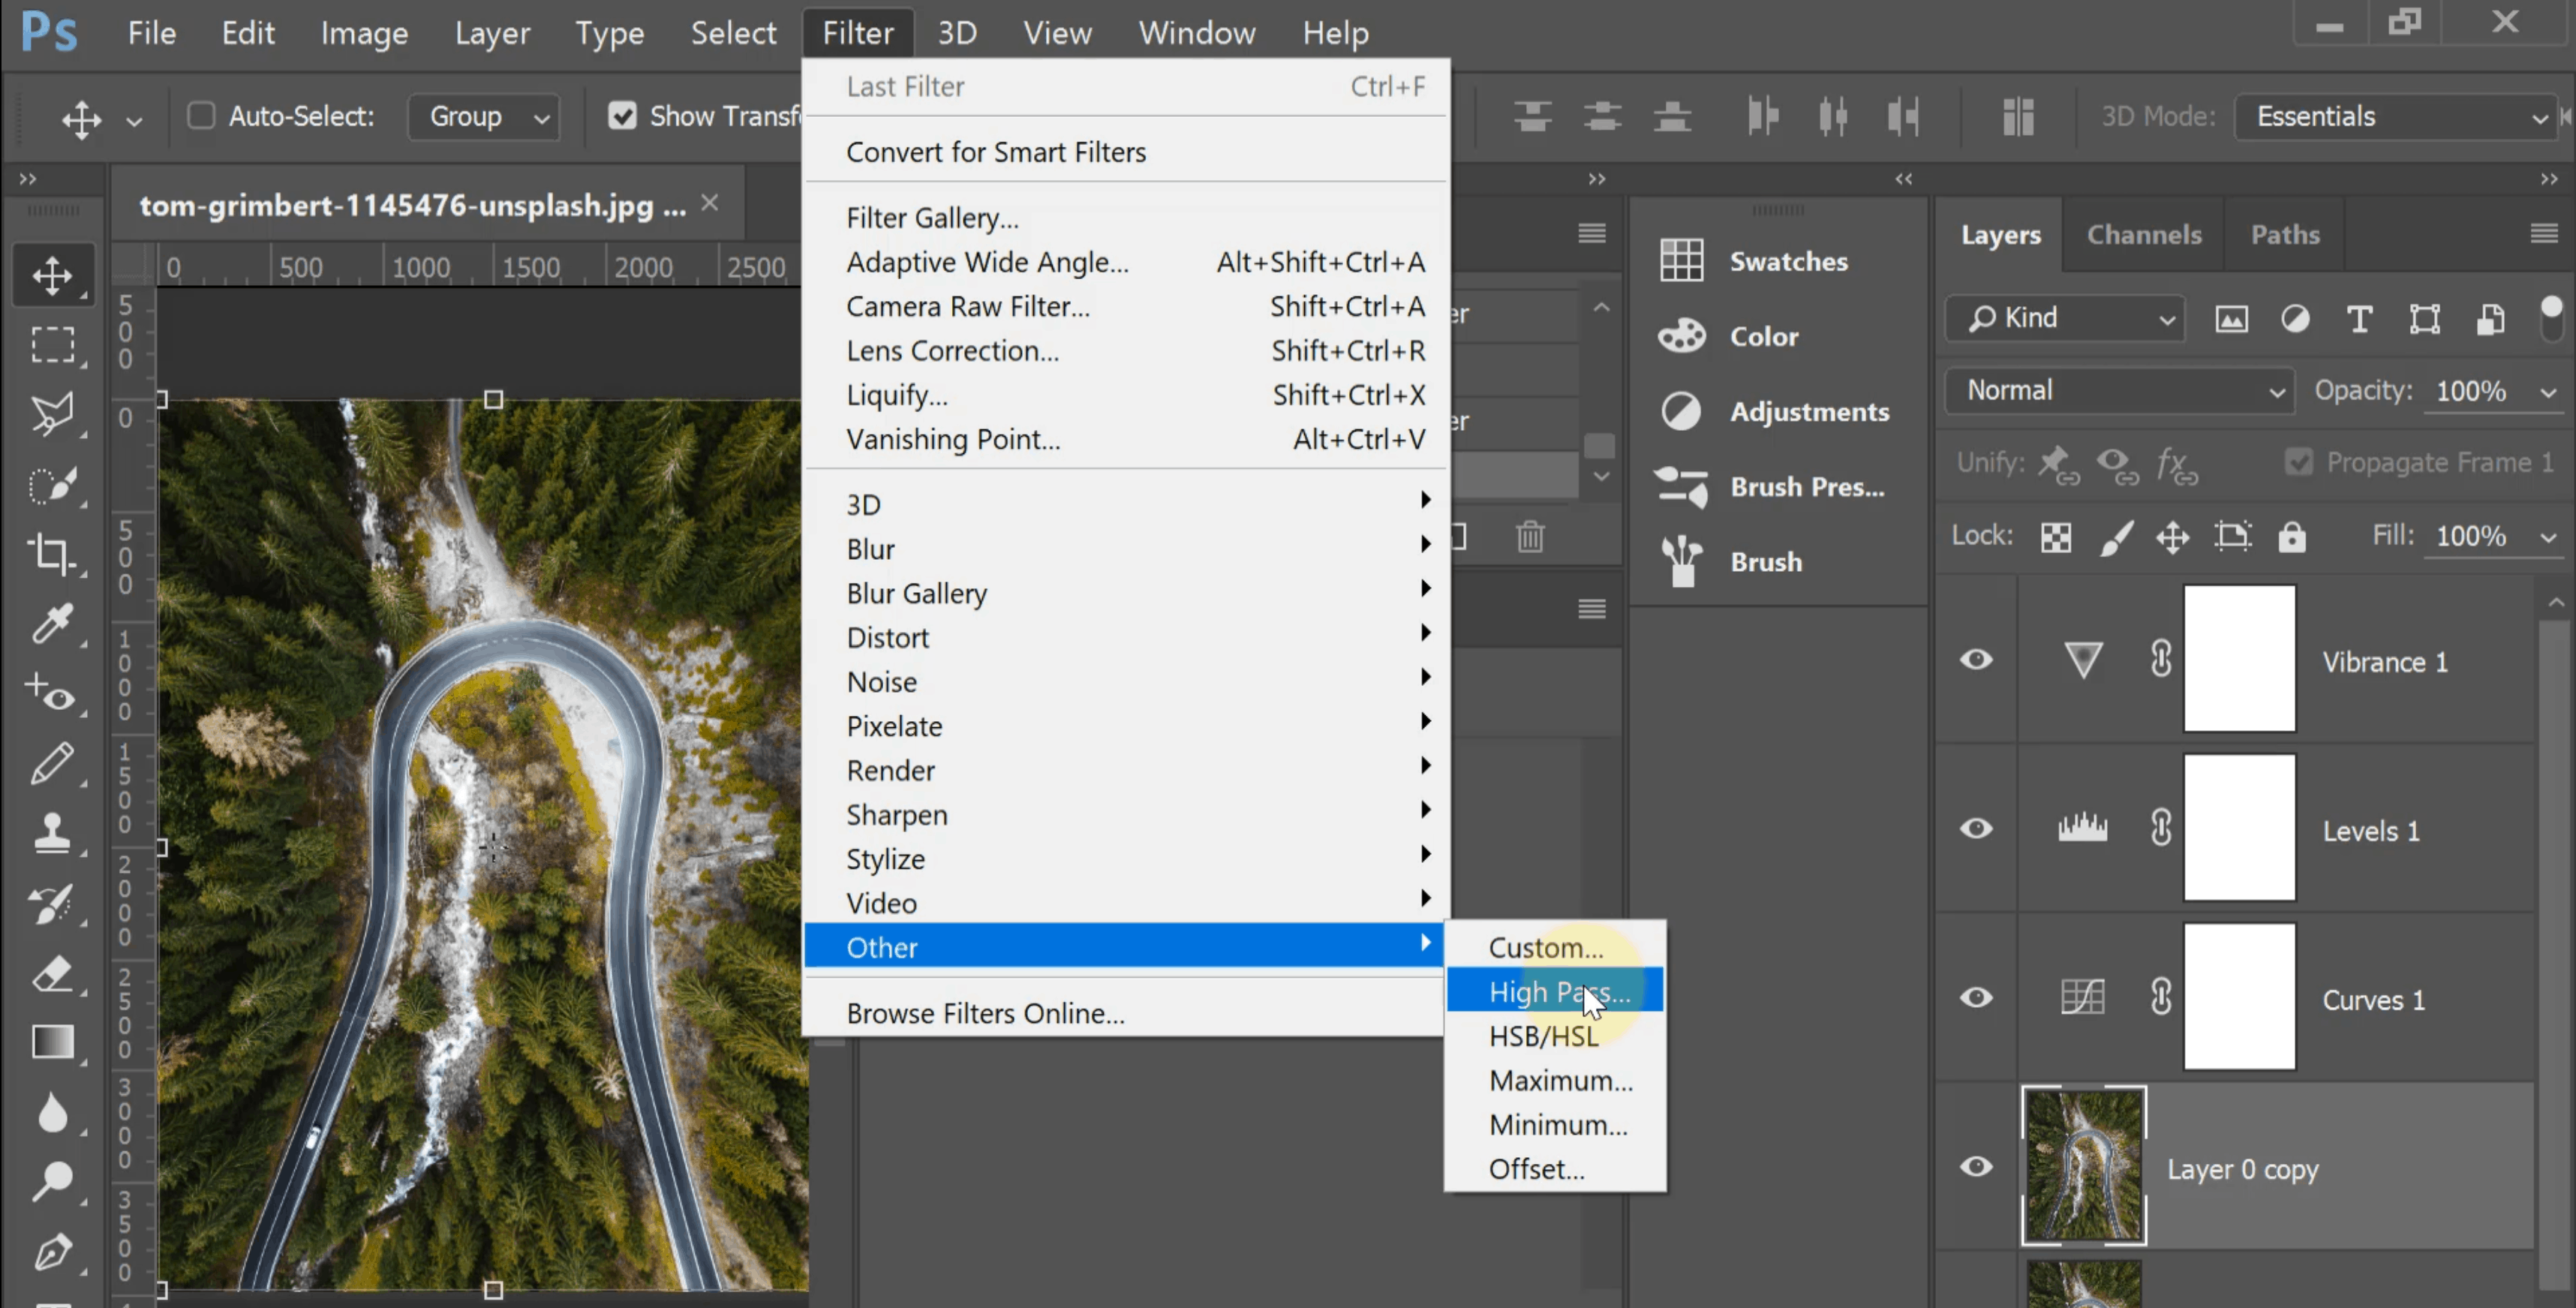The image size is (2576, 1308).
Task: Select the Vibrance 1 layer mask thumbnail
Action: (x=2239, y=659)
